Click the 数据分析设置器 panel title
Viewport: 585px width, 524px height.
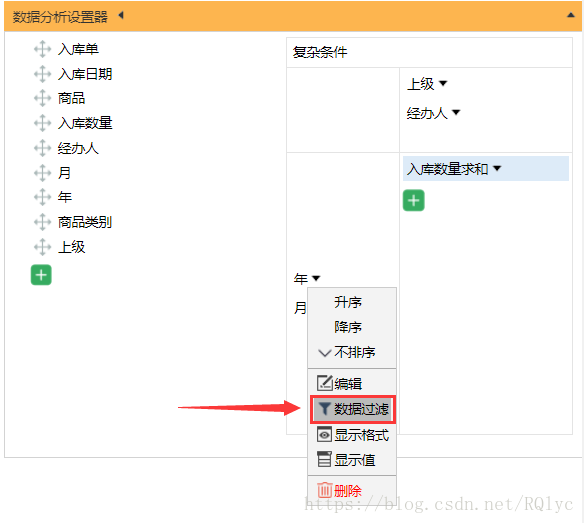(60, 17)
